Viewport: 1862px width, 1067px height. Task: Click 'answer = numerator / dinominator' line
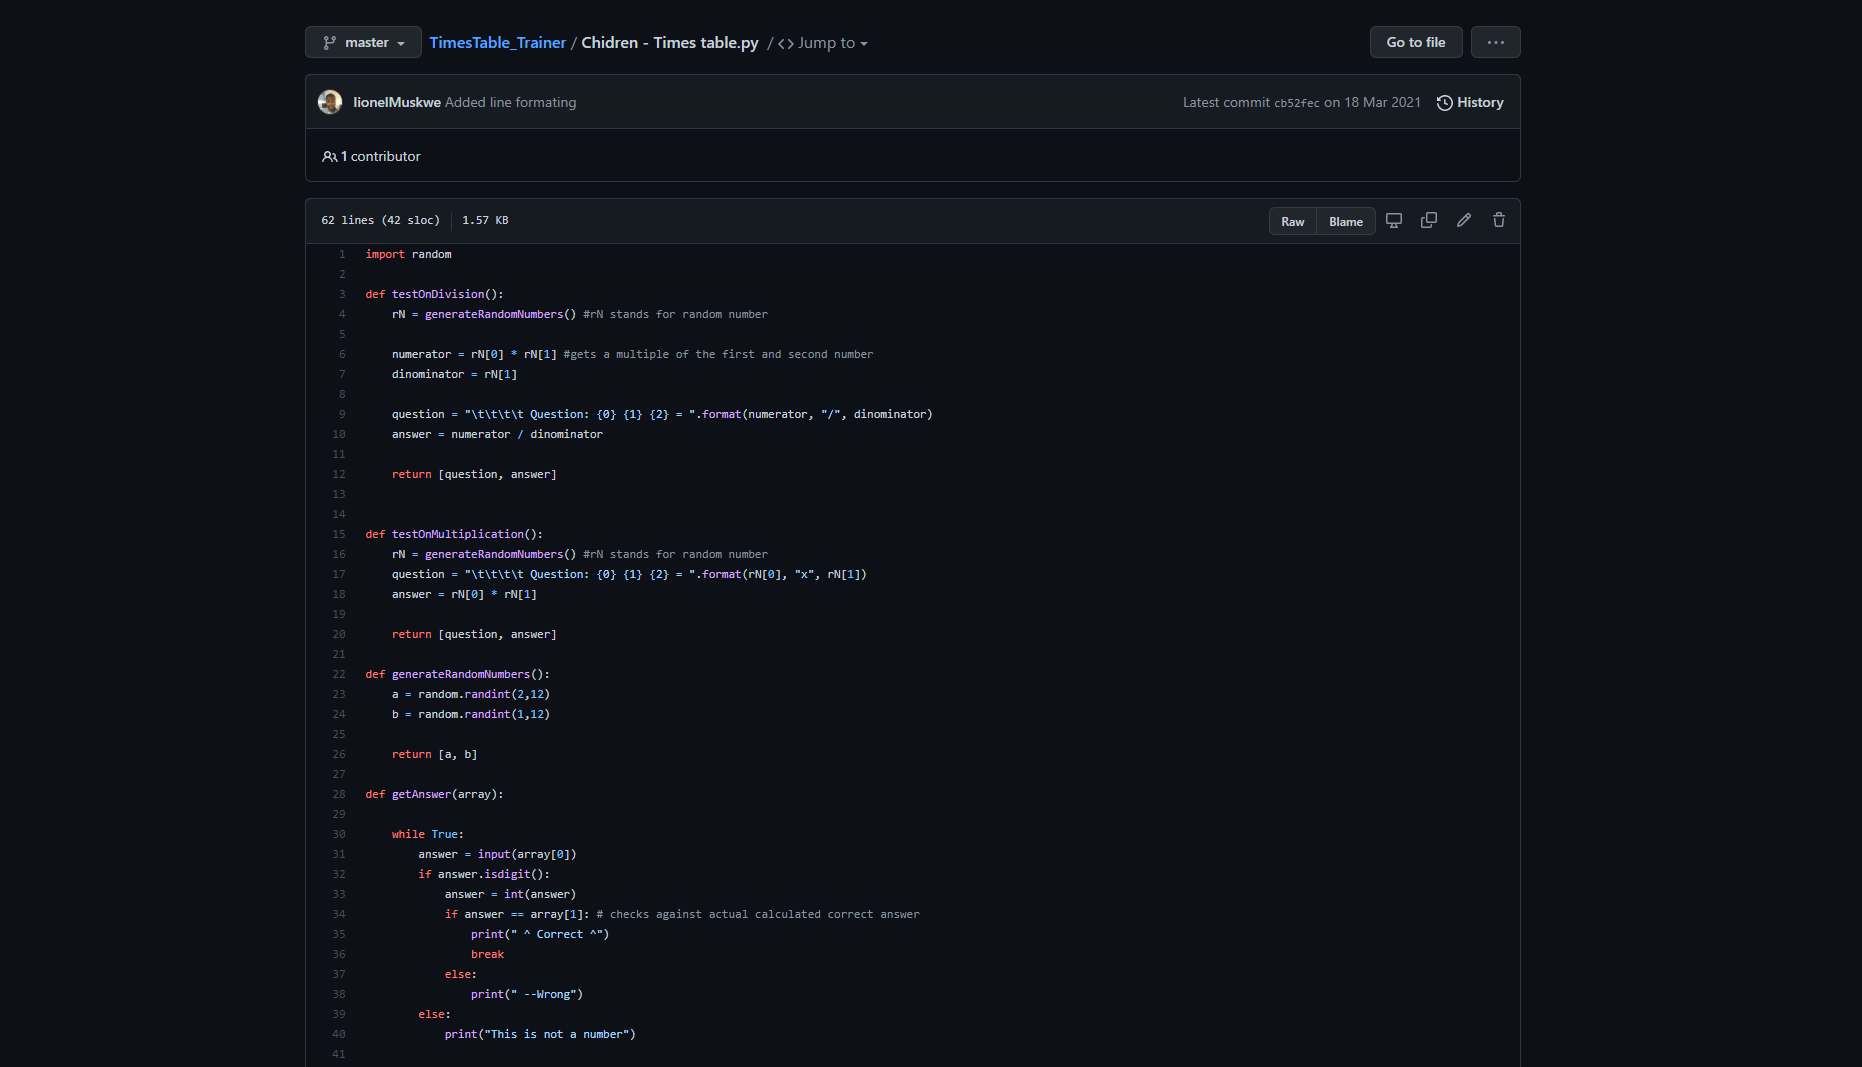pyautogui.click(x=497, y=434)
